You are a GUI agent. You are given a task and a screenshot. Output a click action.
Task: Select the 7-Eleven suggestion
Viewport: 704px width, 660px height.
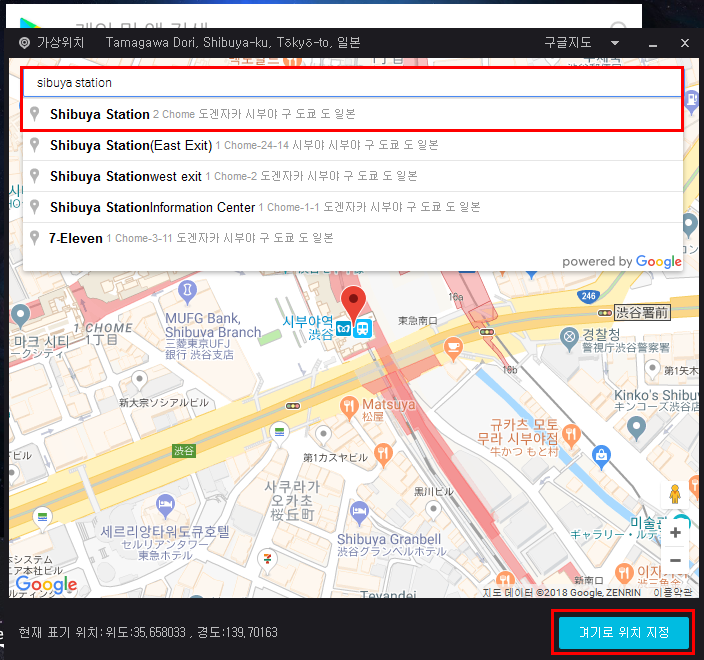[352, 238]
